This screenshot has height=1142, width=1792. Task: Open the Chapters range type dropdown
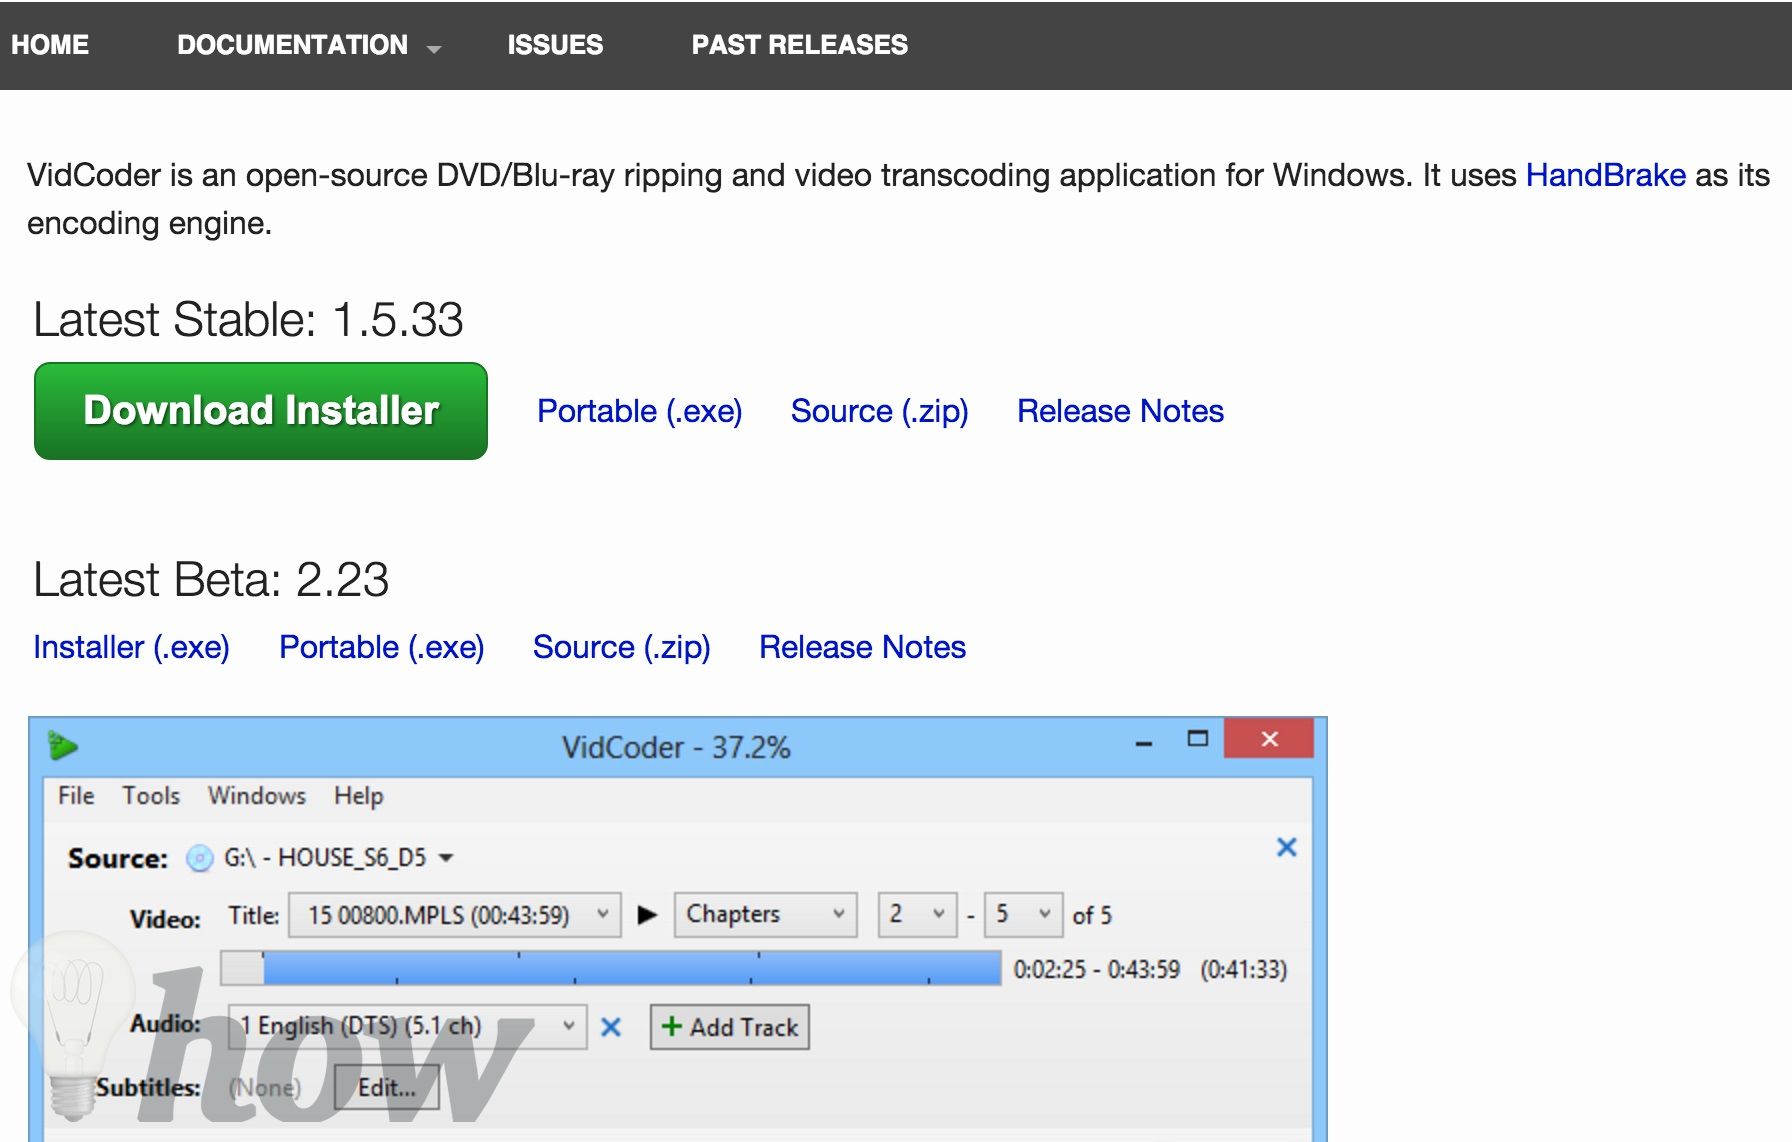766,915
